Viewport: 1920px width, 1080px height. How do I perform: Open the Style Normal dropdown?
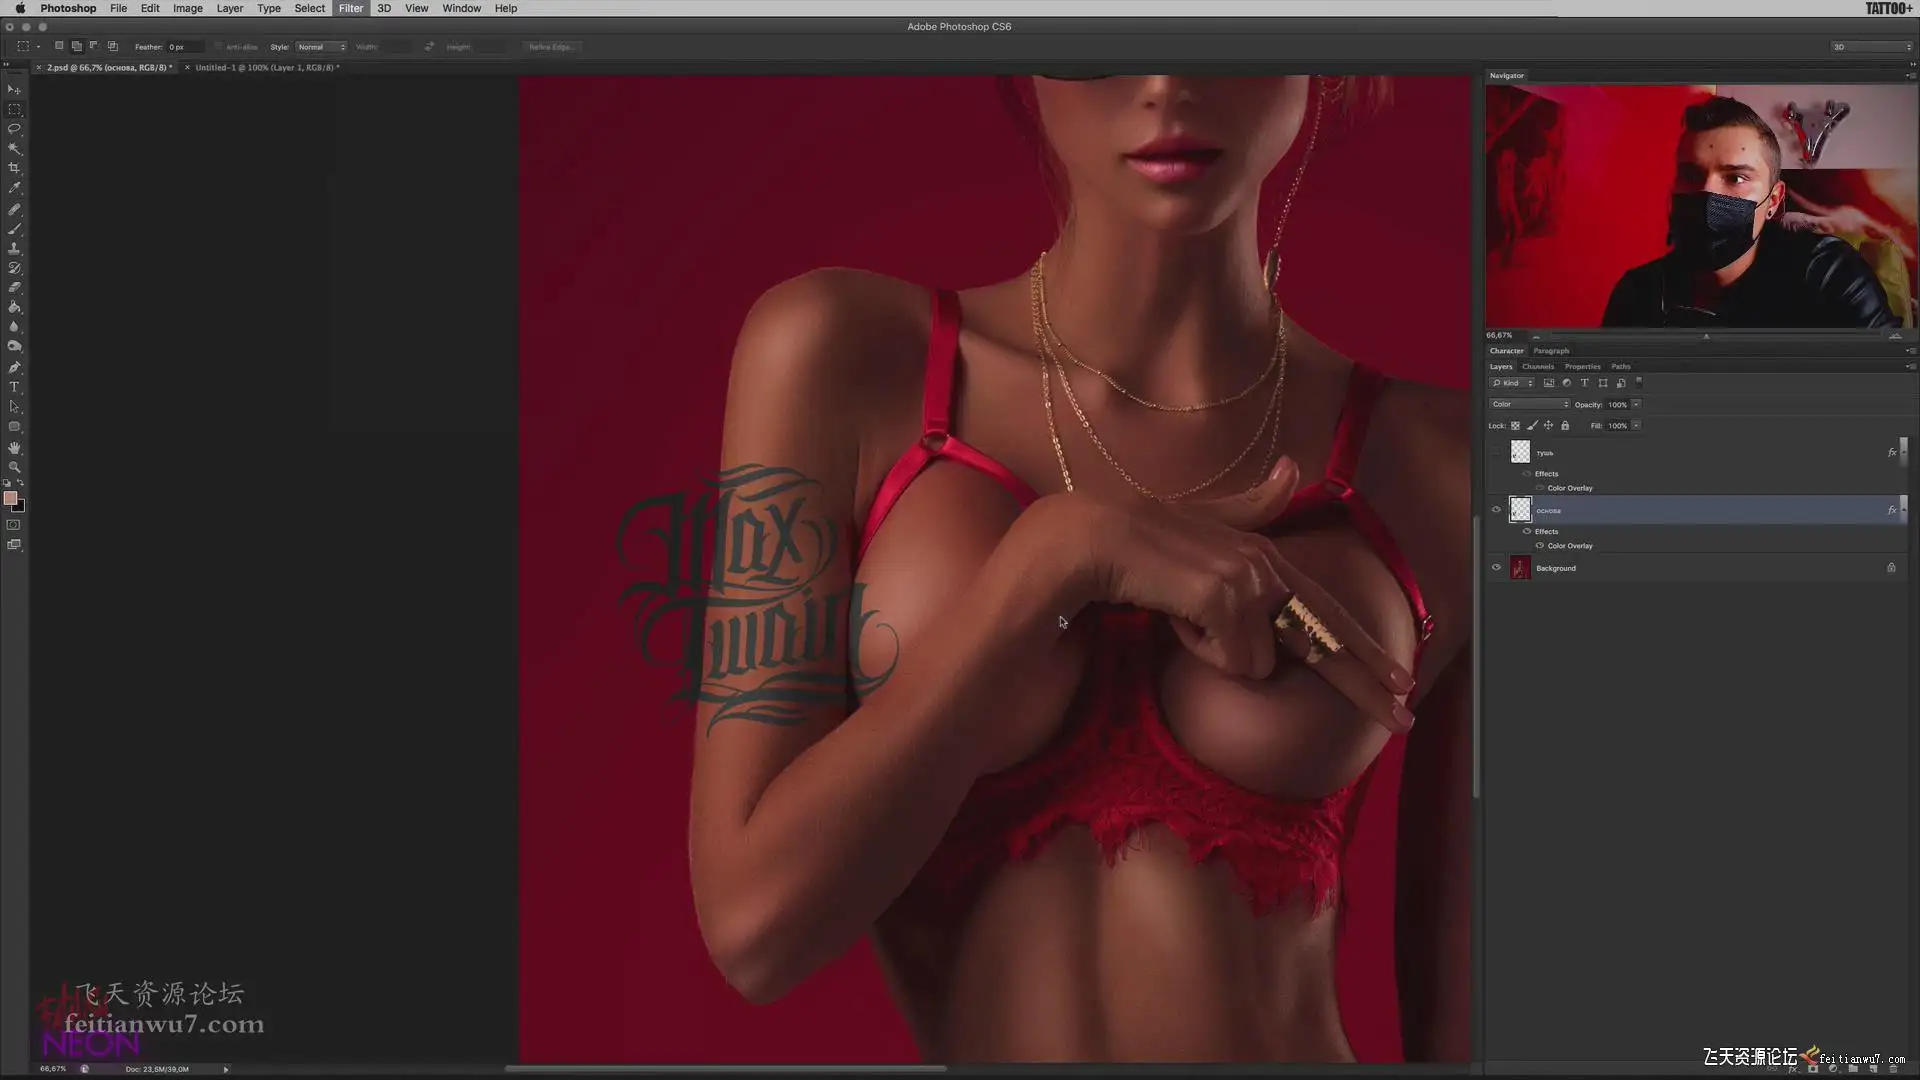[x=321, y=47]
